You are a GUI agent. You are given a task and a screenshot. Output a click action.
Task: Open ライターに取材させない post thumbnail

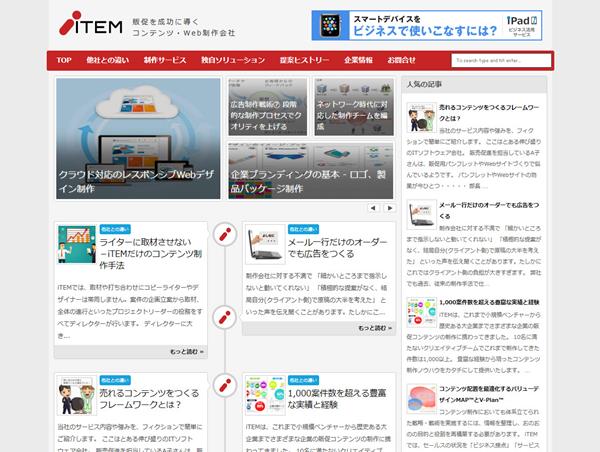77,244
